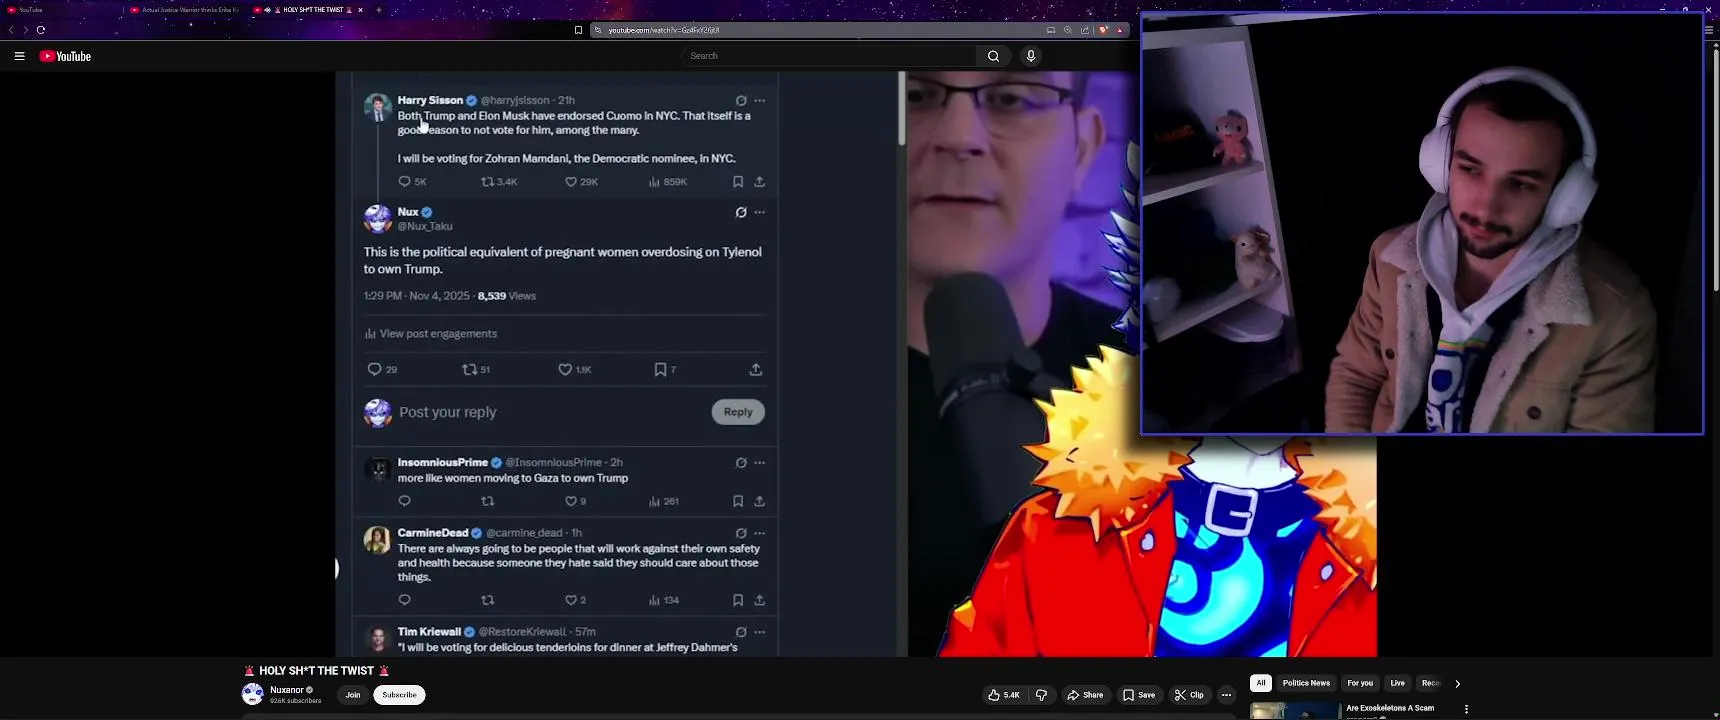This screenshot has height=720, width=1720.
Task: Click the zoom magnifier icon in address bar
Action: pyautogui.click(x=1068, y=30)
